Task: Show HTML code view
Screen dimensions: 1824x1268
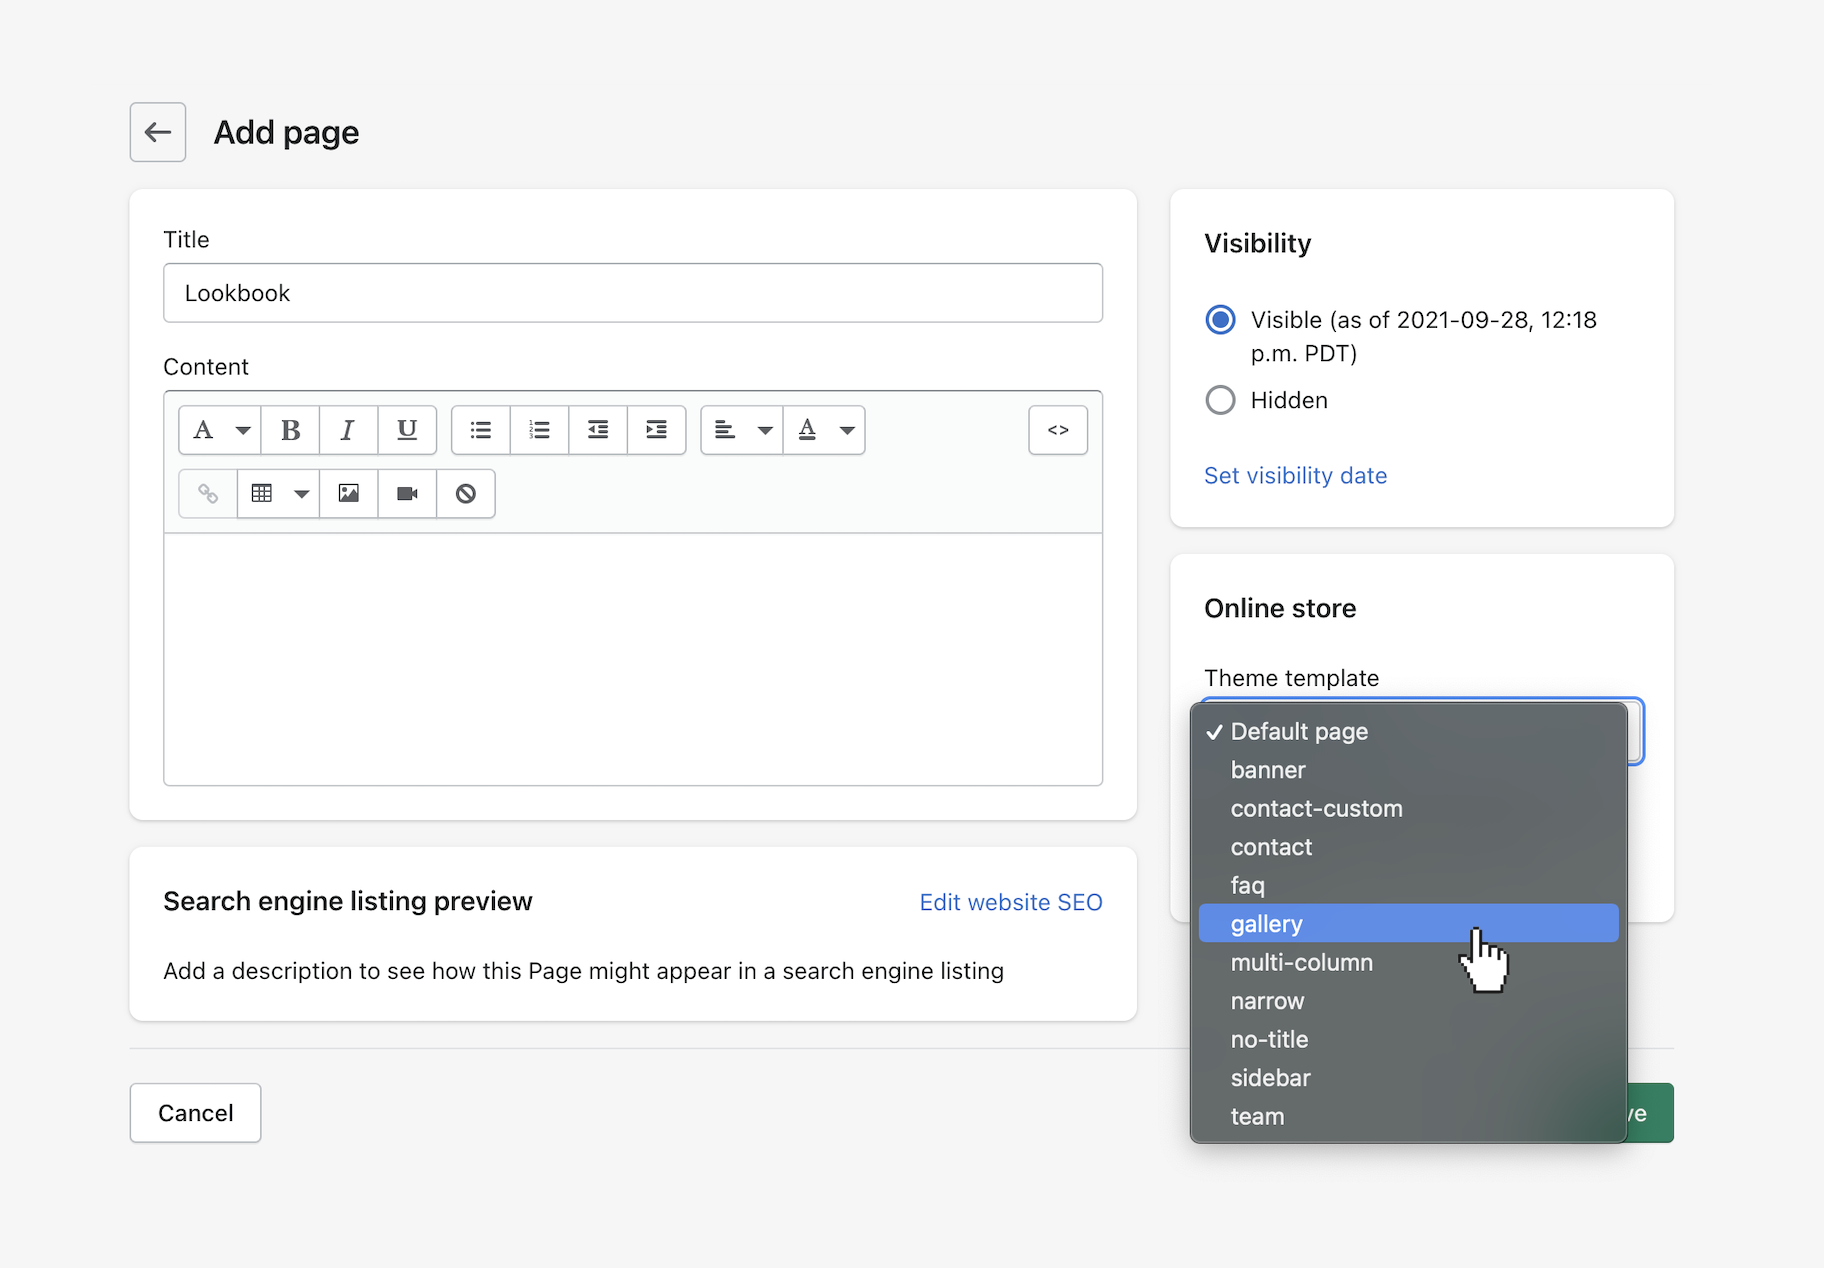Action: click(1058, 430)
